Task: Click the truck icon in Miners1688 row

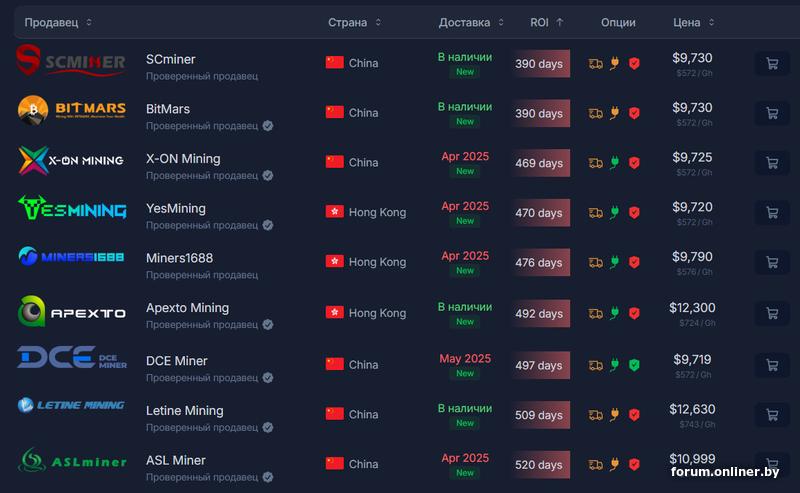Action: (x=595, y=262)
